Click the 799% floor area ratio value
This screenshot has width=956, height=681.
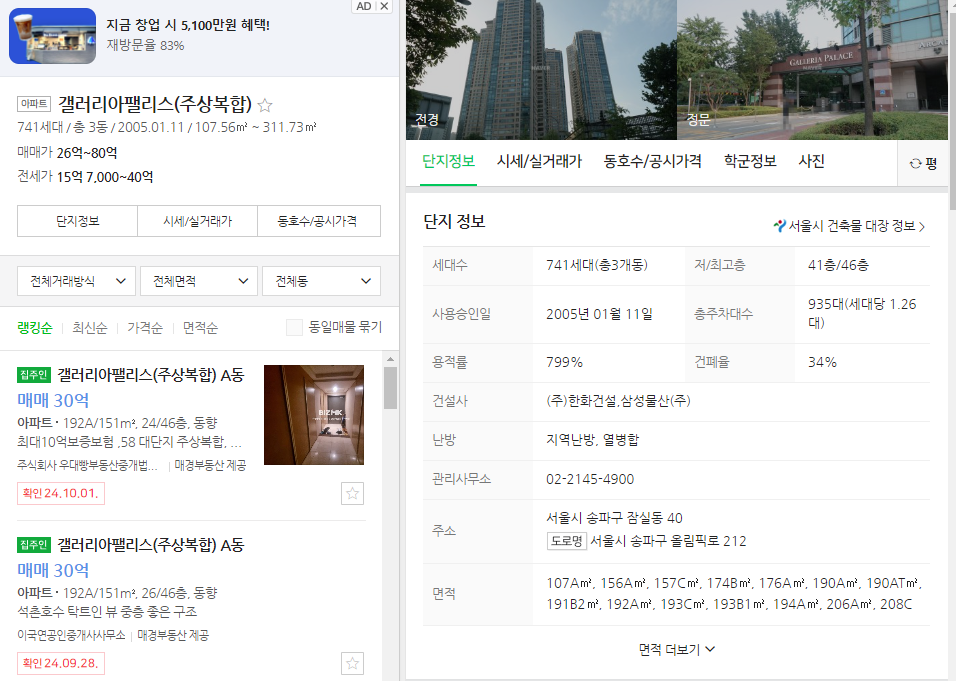coord(564,362)
